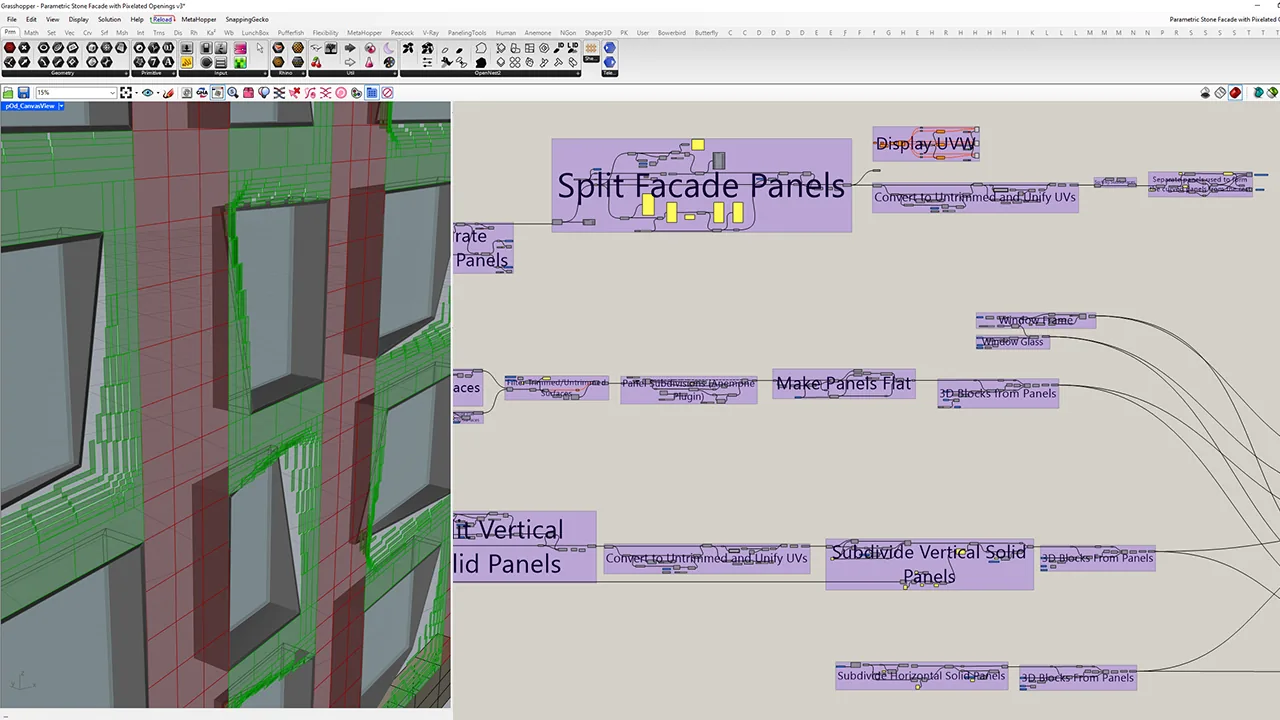This screenshot has width=1280, height=720.
Task: Select the cherry icon in Util panel
Action: click(x=316, y=62)
